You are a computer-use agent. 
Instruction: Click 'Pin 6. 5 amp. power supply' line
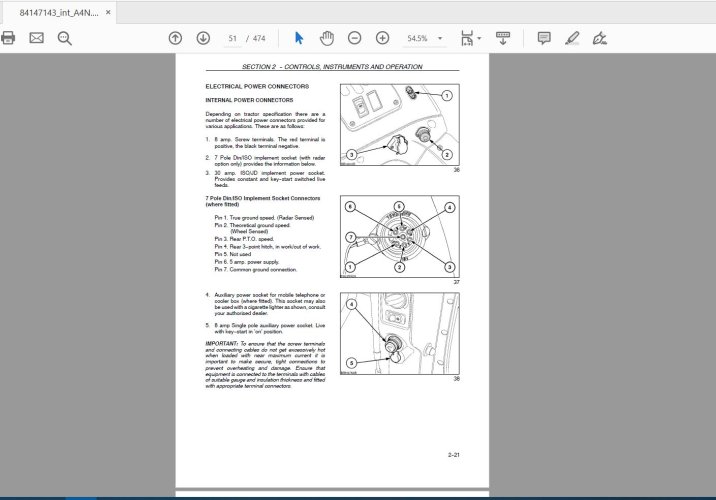(247, 262)
